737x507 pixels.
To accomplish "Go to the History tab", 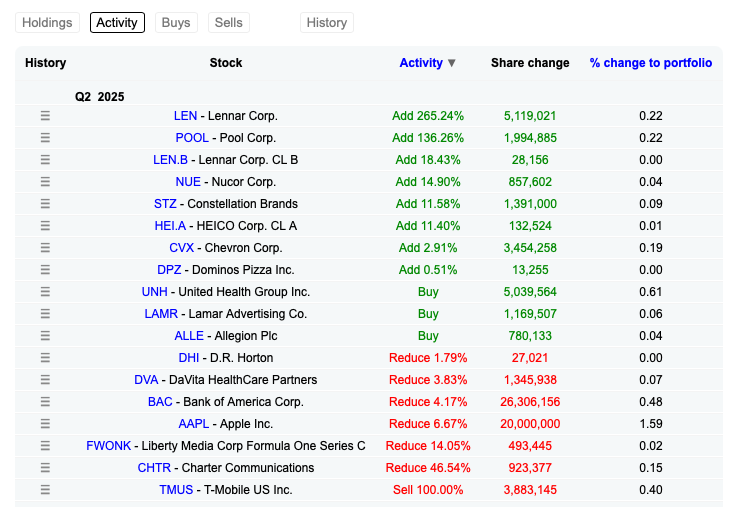I will tap(327, 23).
